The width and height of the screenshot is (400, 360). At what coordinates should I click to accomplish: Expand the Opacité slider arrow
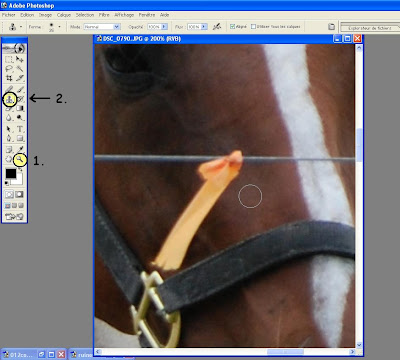pos(164,27)
